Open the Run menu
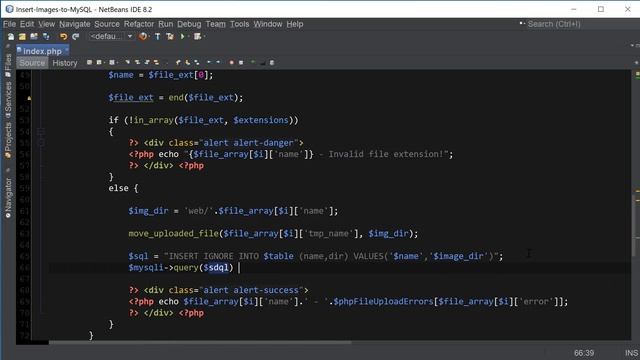 tap(165, 24)
